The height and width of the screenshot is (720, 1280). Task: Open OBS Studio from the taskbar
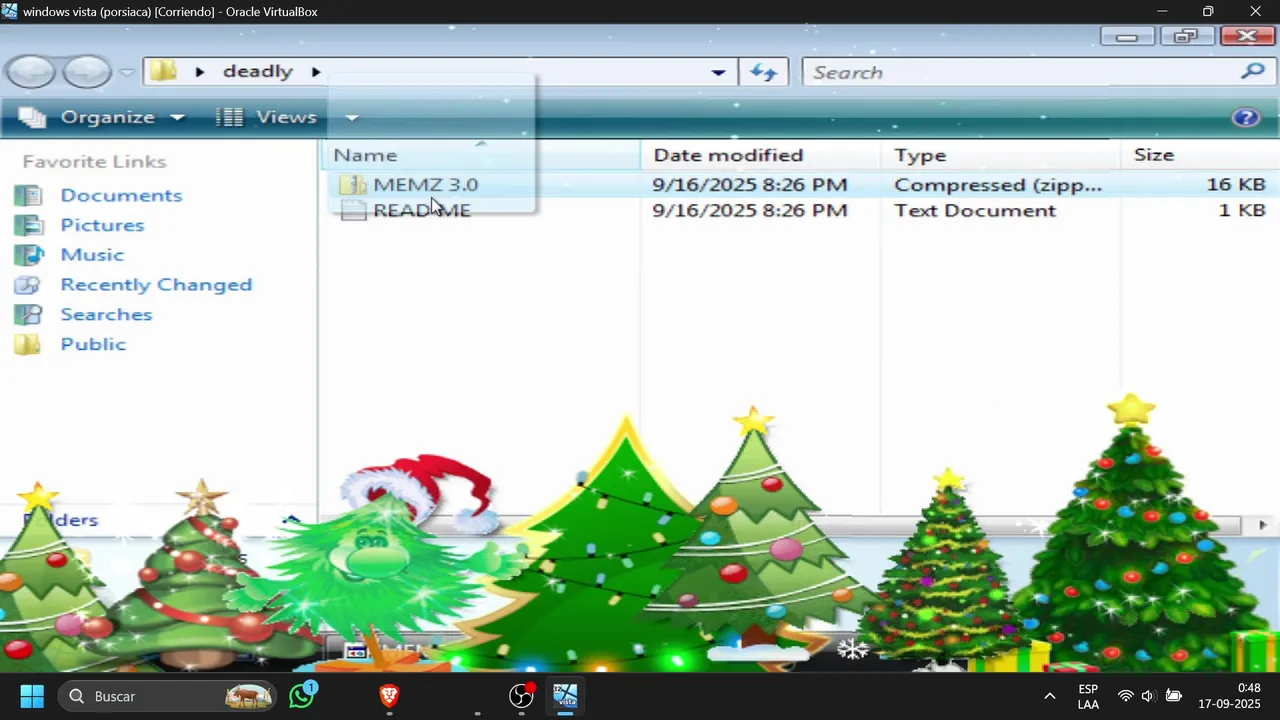point(521,696)
